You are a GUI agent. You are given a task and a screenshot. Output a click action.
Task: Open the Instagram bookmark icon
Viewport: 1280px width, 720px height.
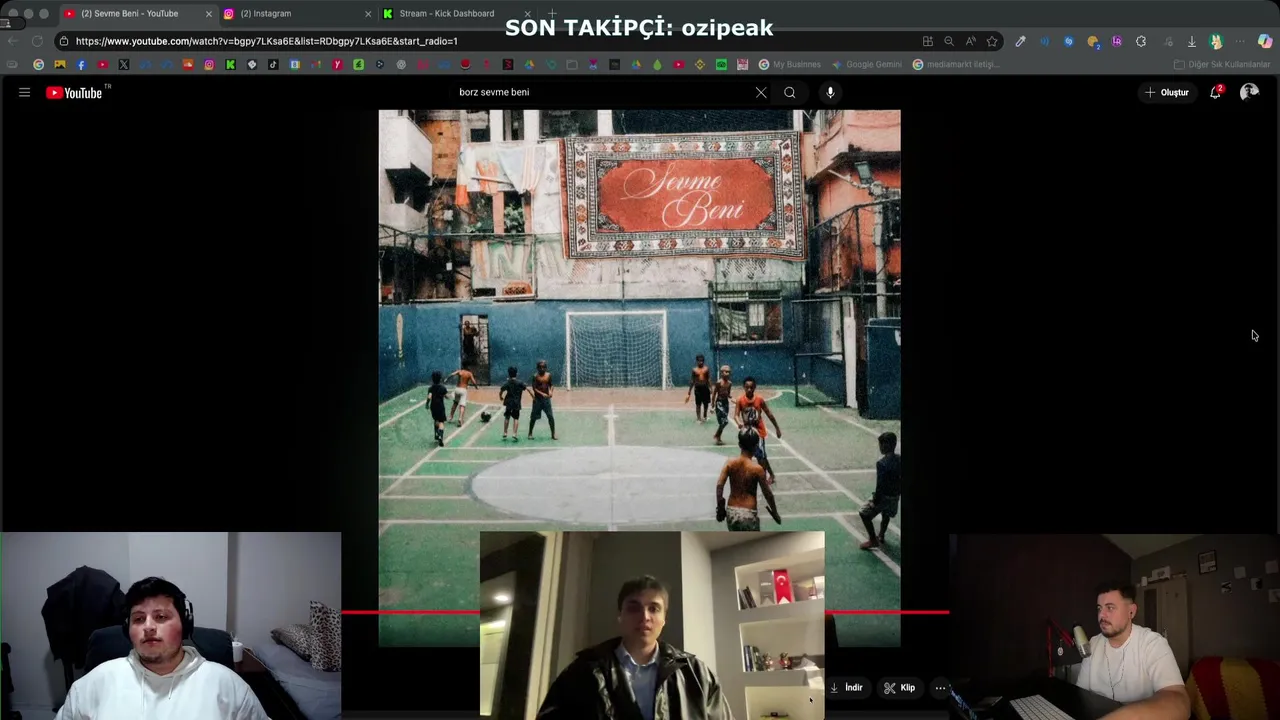[x=209, y=64]
